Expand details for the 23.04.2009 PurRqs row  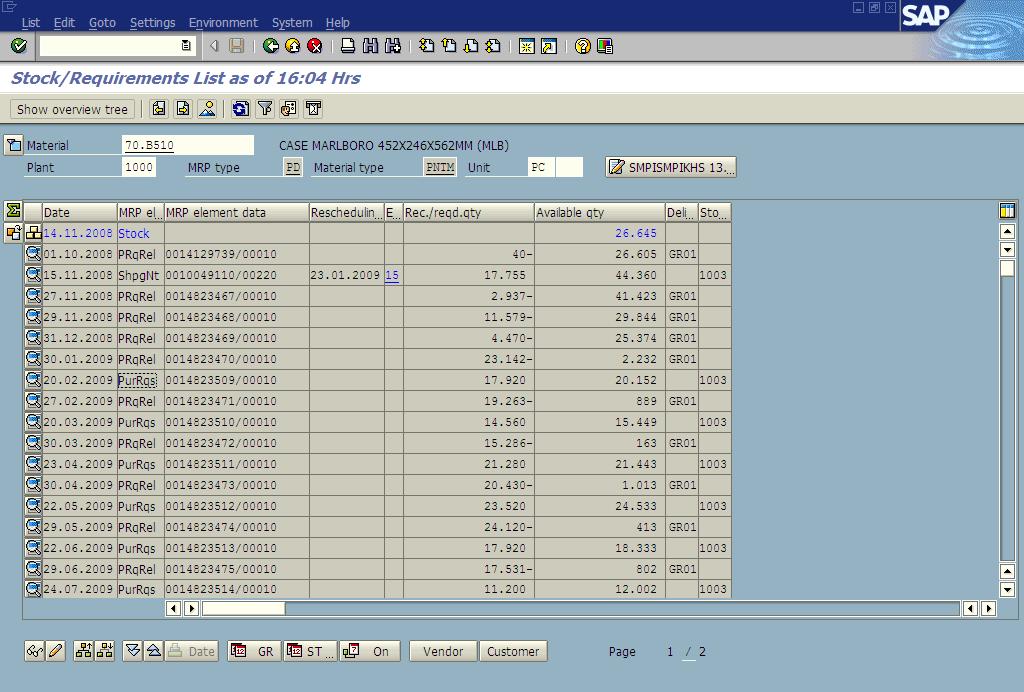coord(33,464)
